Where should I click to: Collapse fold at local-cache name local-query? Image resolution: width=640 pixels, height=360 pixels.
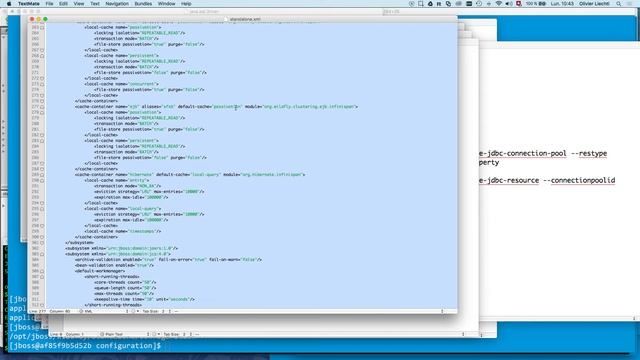42,209
